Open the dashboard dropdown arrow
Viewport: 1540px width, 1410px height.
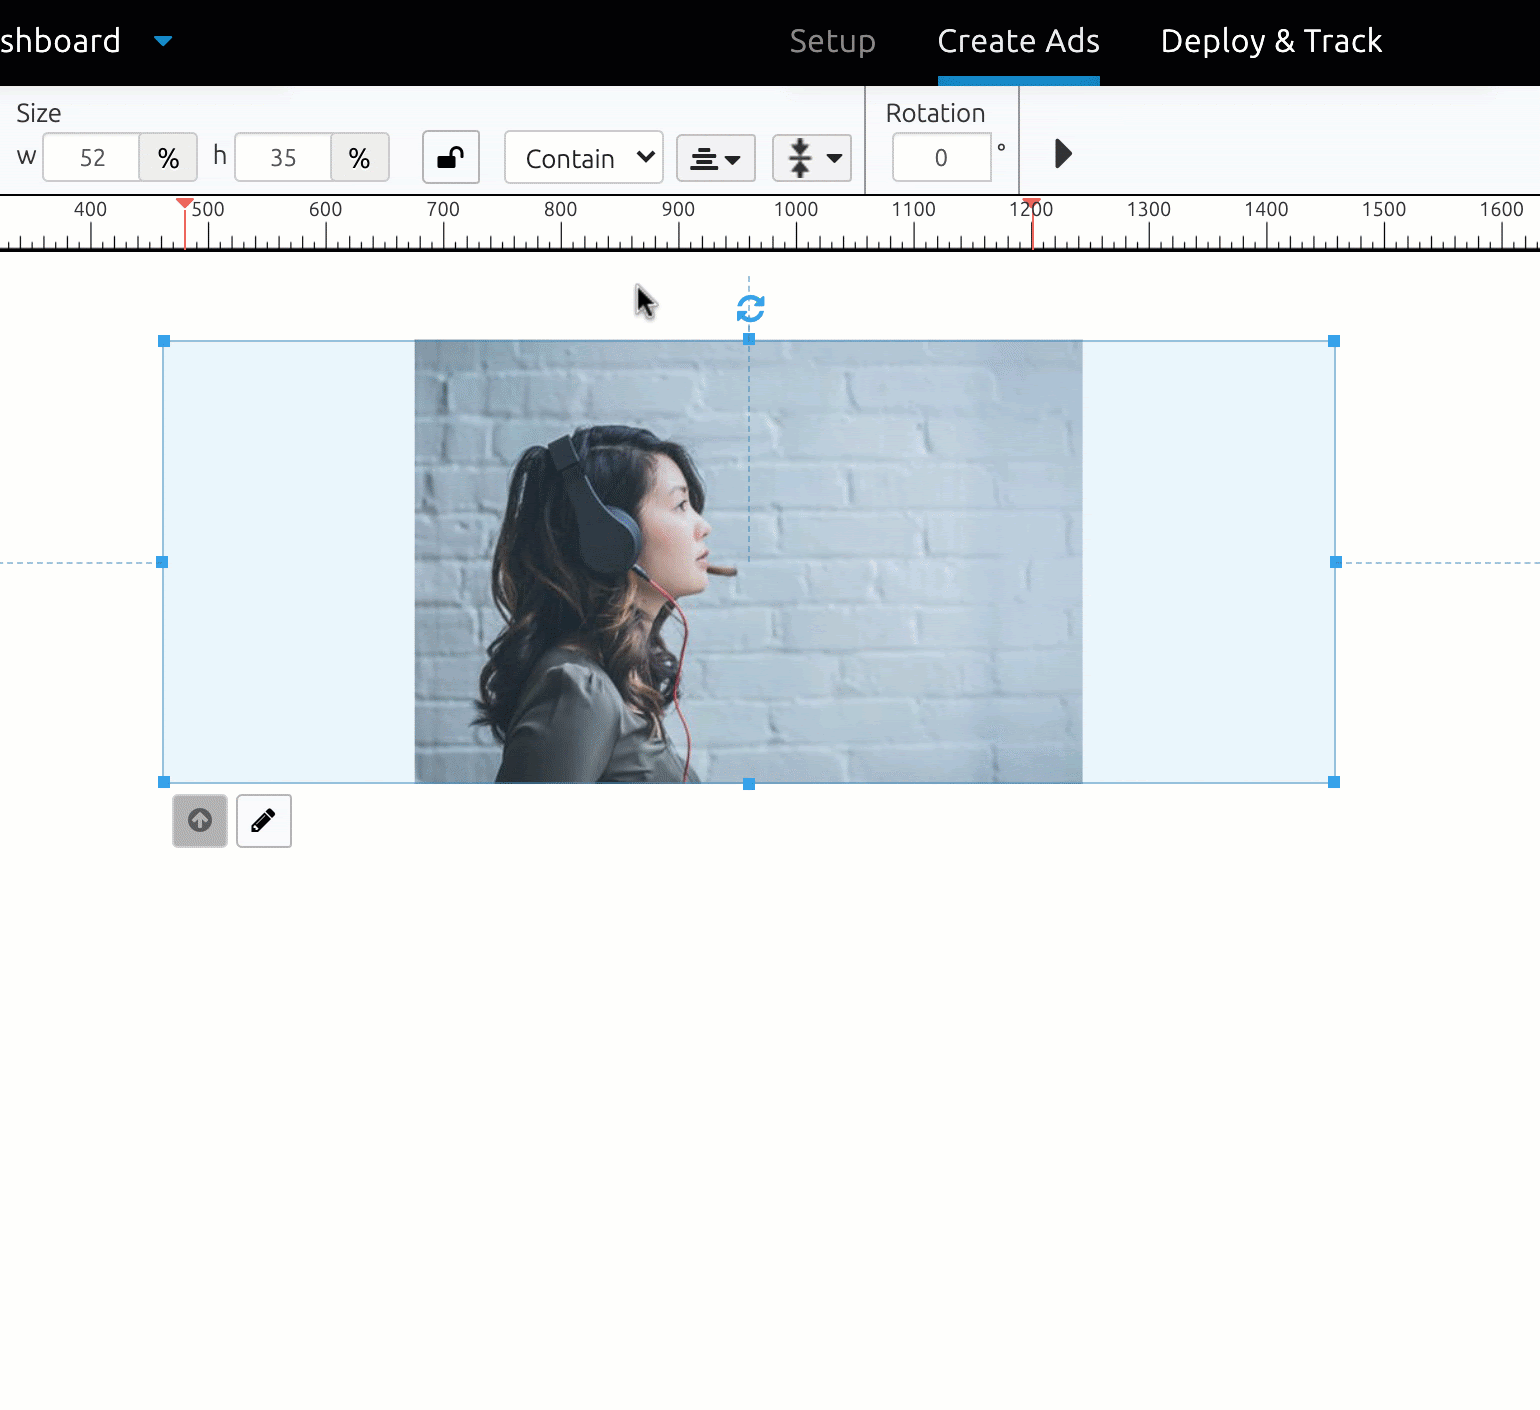click(x=163, y=41)
